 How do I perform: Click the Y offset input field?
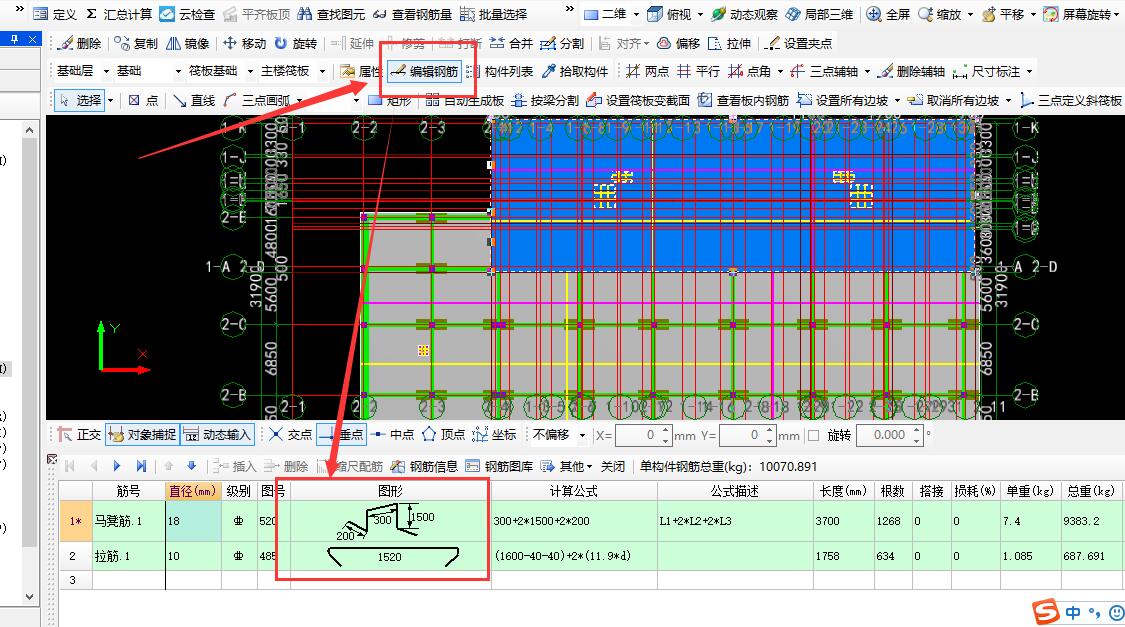pyautogui.click(x=746, y=435)
